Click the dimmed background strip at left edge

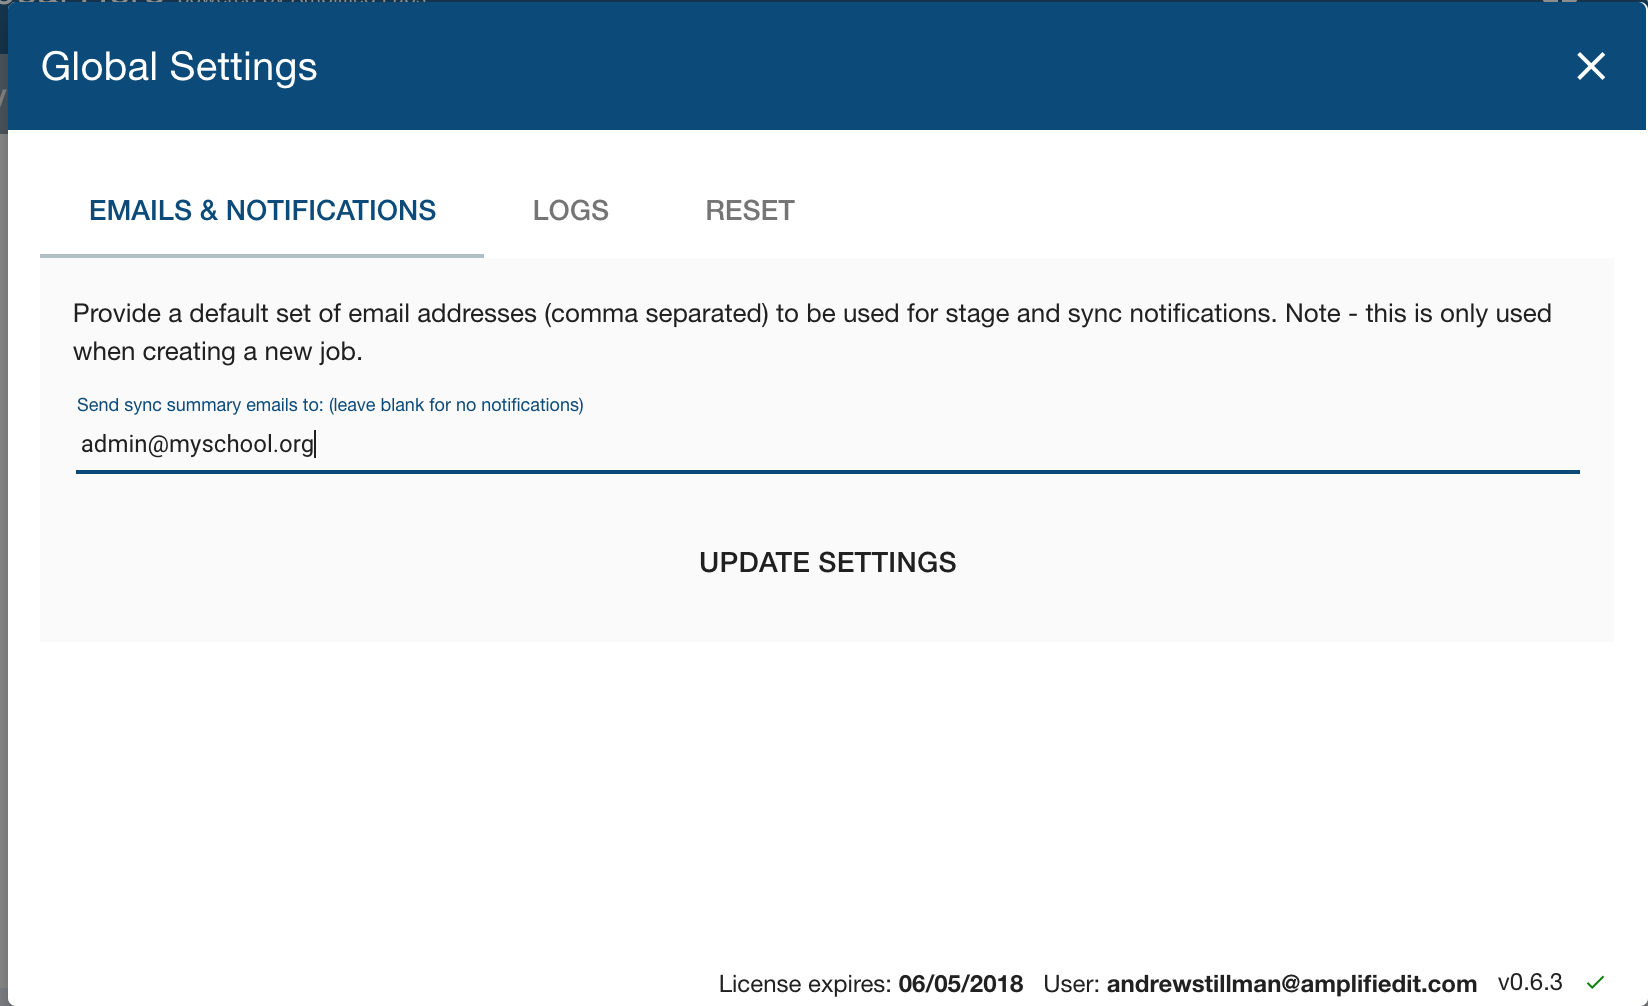click(x=3, y=500)
